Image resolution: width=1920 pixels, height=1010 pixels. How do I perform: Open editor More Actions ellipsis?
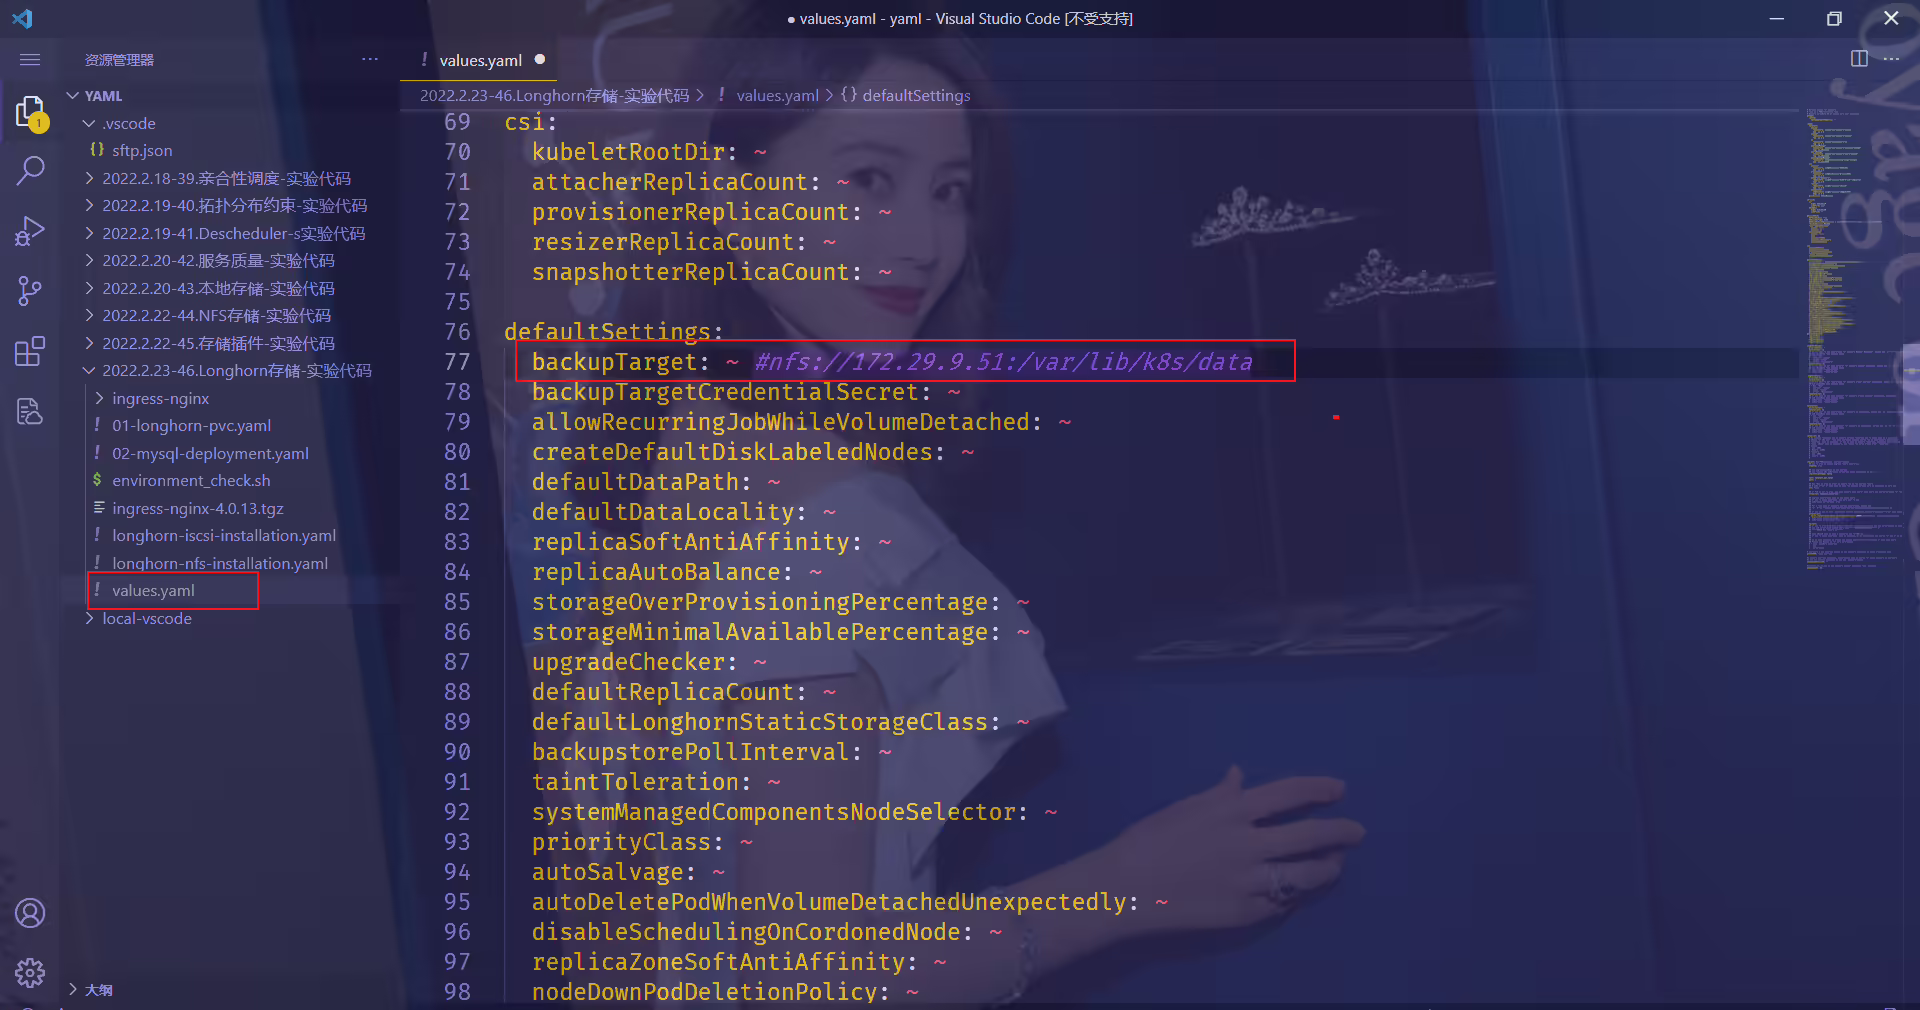coord(1891,59)
